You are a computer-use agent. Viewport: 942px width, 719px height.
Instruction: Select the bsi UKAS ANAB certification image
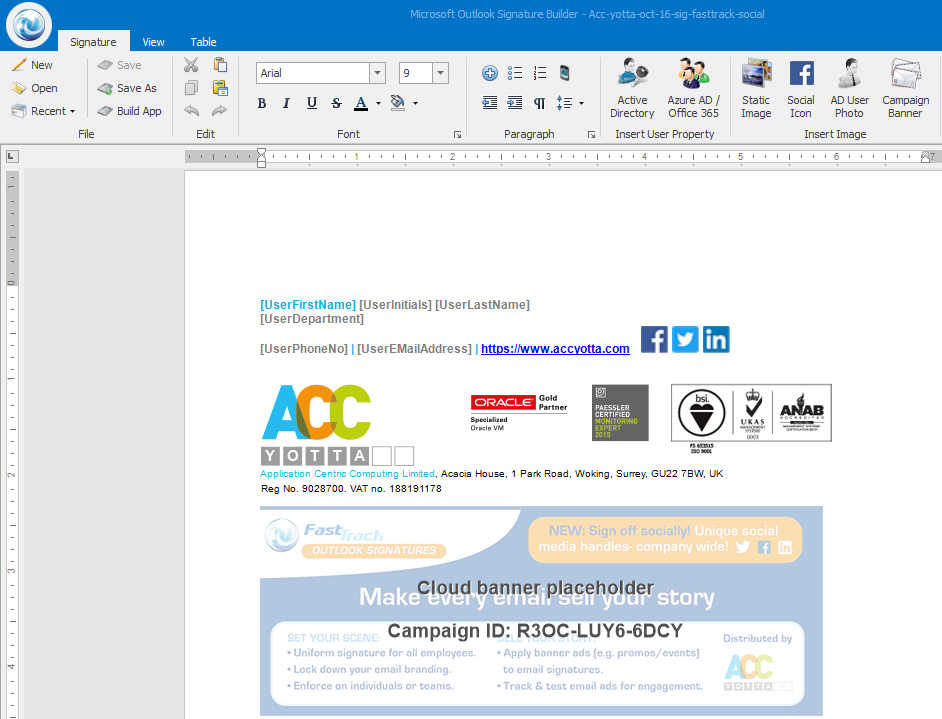751,418
